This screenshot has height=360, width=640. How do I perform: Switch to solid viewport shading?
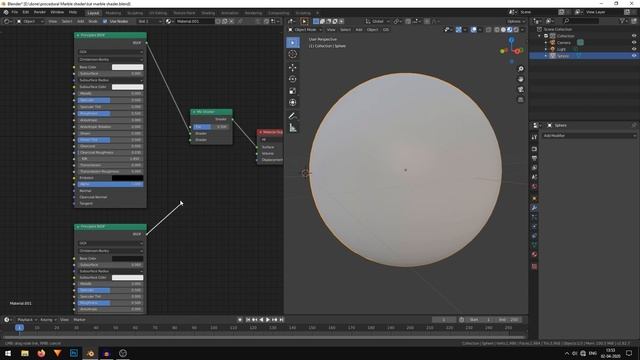pos(503,30)
